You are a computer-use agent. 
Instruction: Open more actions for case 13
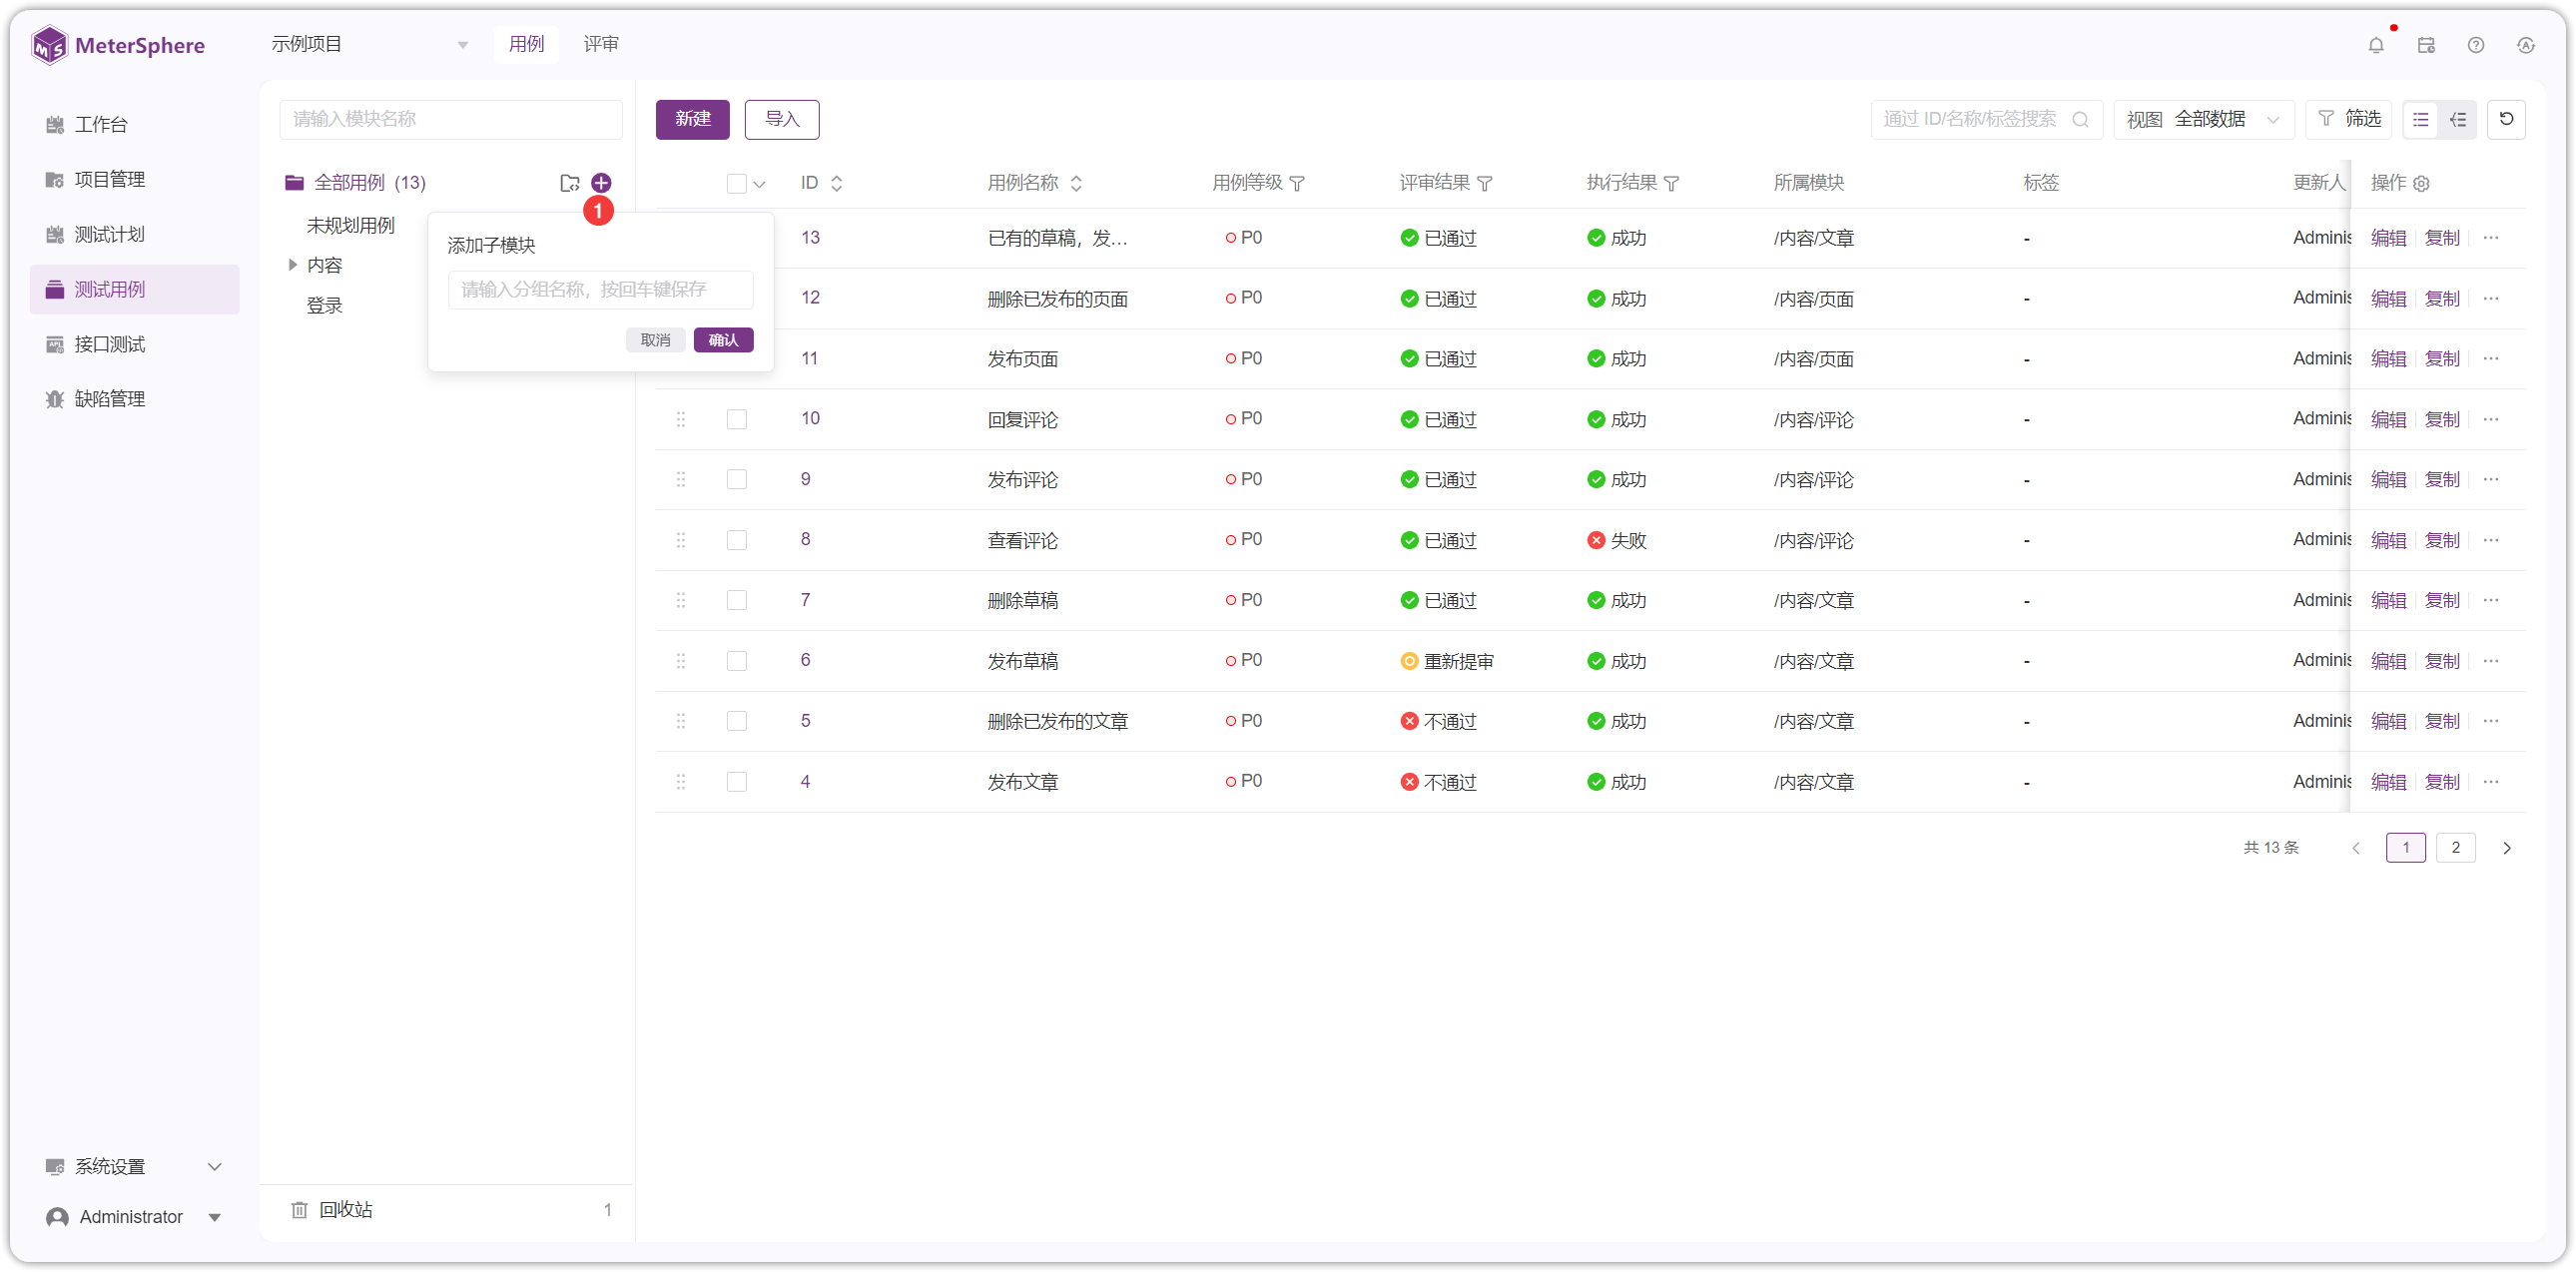2491,238
